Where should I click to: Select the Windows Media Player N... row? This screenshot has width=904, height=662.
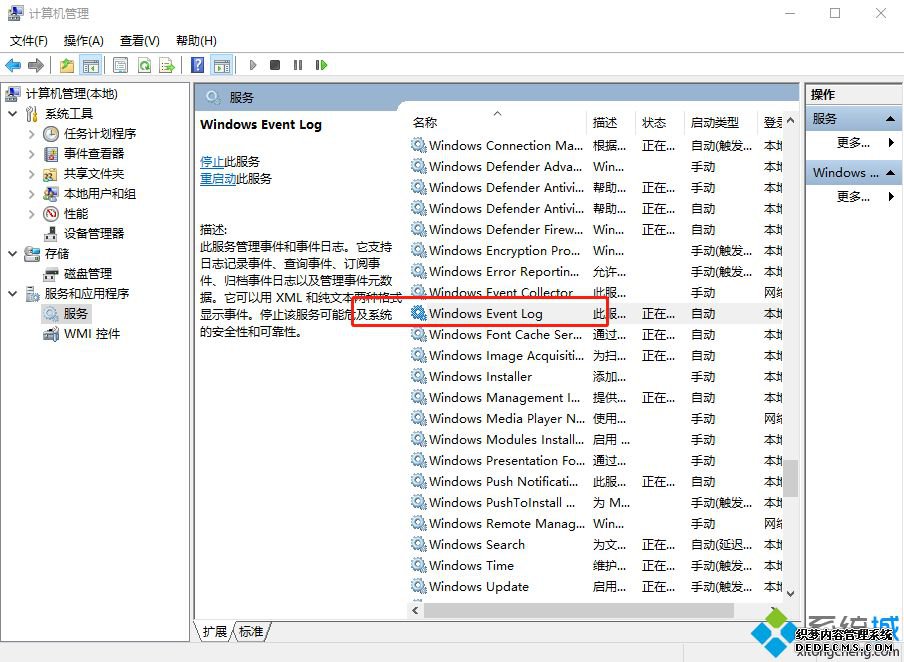tap(596, 418)
